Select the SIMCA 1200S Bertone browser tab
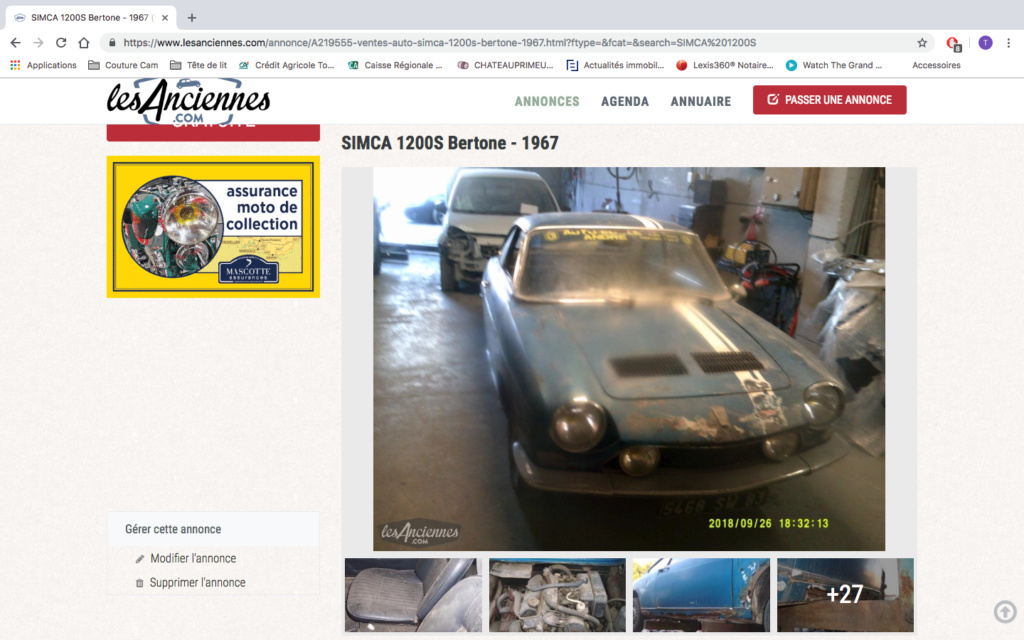1024x640 pixels. pyautogui.click(x=90, y=18)
